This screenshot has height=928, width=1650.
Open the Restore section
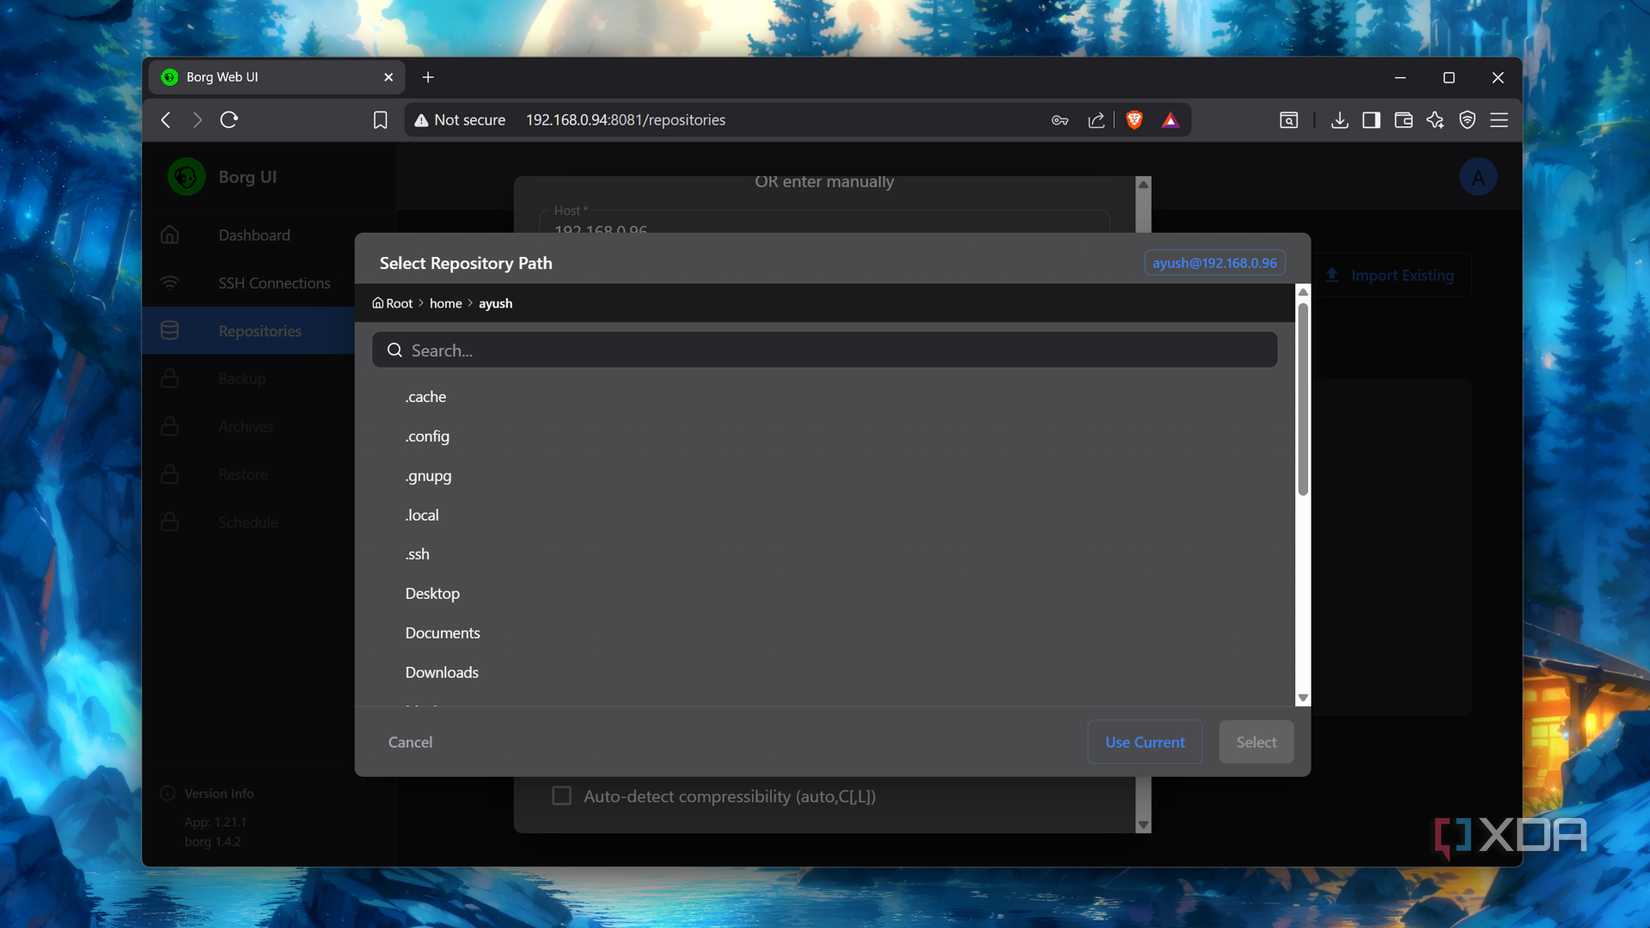tap(242, 474)
